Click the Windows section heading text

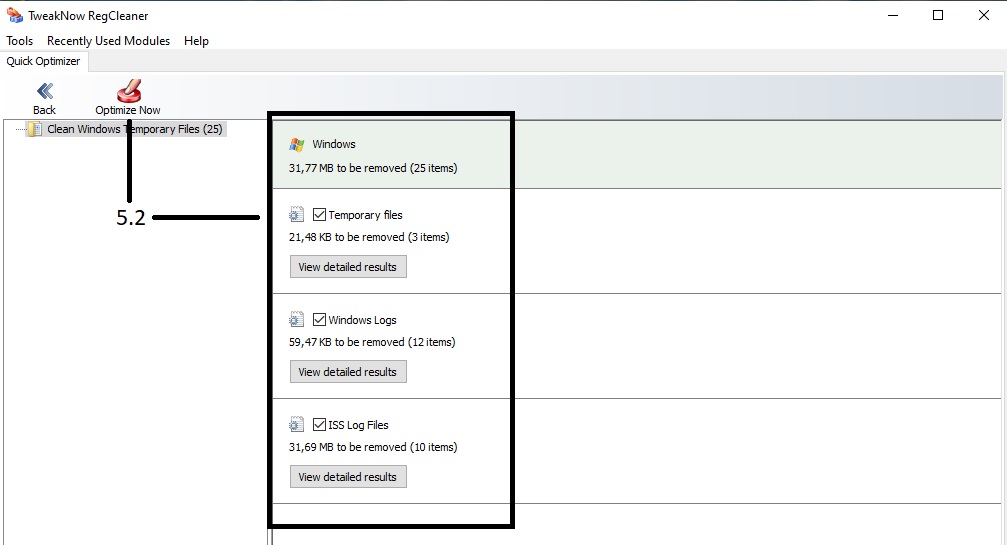click(334, 144)
